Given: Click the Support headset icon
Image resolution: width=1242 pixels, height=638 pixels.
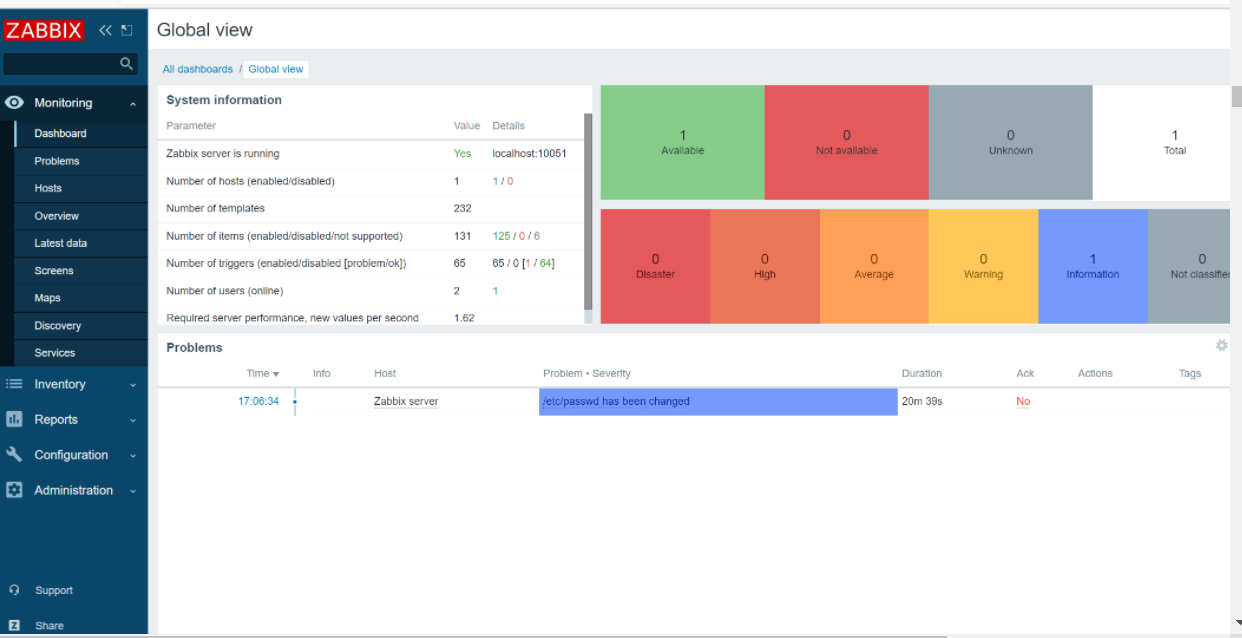Looking at the screenshot, I should coord(14,590).
